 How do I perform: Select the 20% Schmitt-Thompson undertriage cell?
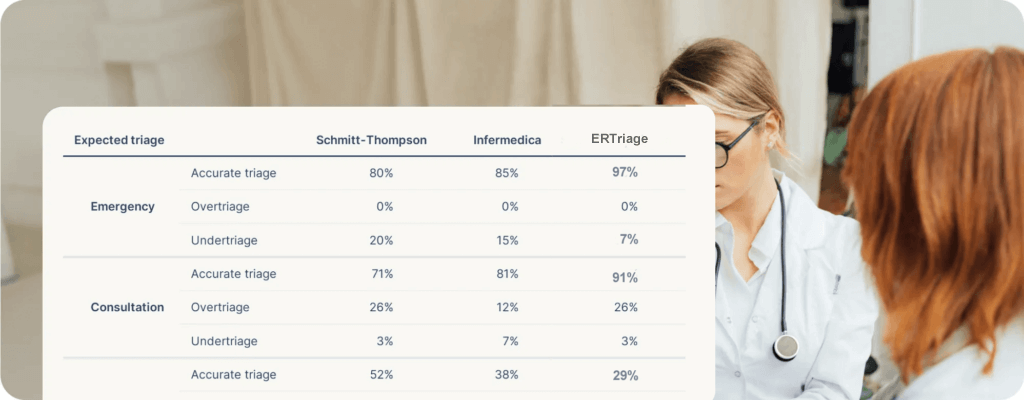click(x=380, y=240)
